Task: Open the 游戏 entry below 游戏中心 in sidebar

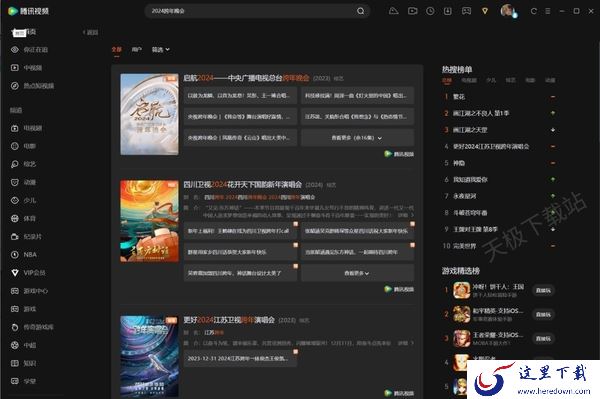Action: (23, 309)
